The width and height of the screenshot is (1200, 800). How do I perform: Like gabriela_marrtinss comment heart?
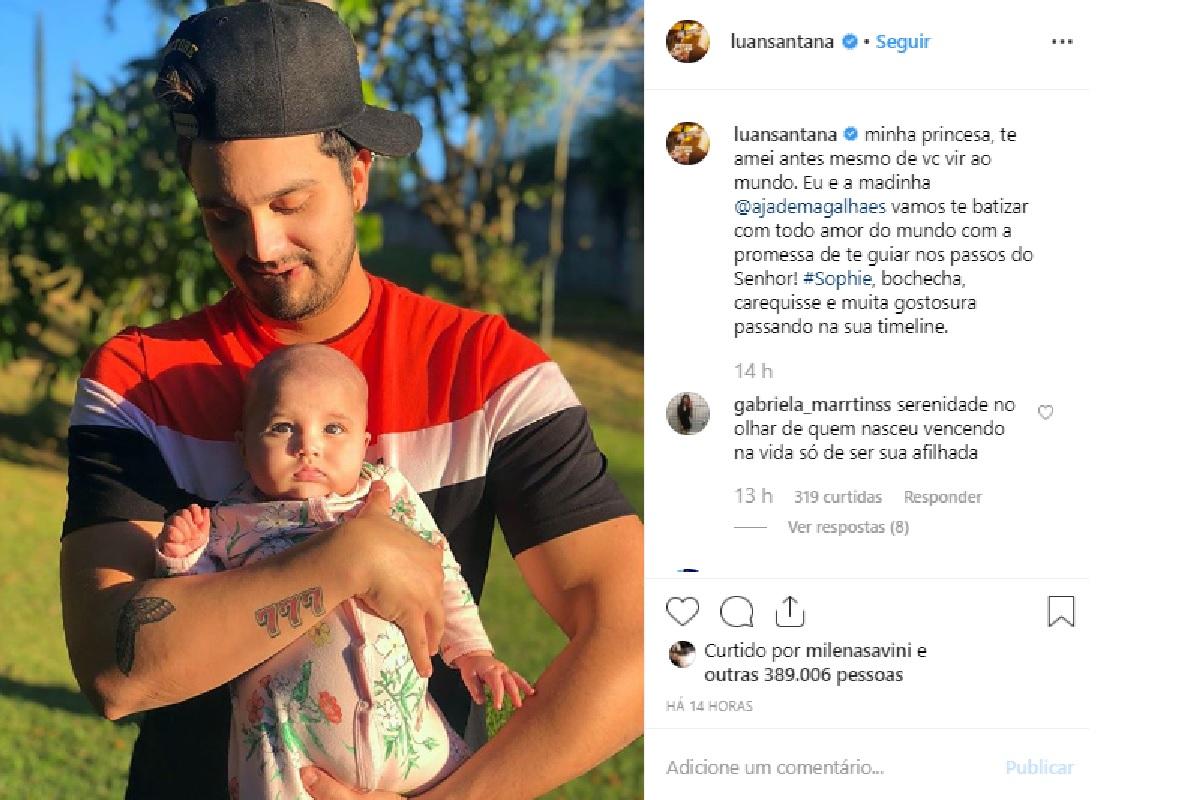click(1045, 412)
